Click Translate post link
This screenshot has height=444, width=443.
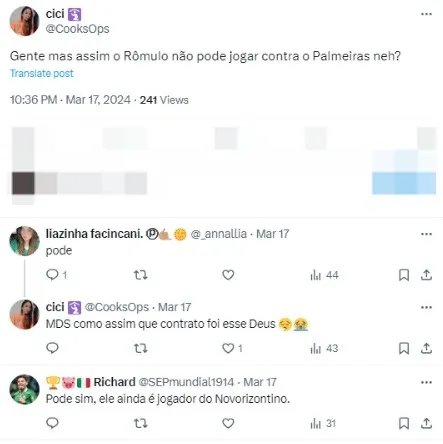[x=42, y=73]
